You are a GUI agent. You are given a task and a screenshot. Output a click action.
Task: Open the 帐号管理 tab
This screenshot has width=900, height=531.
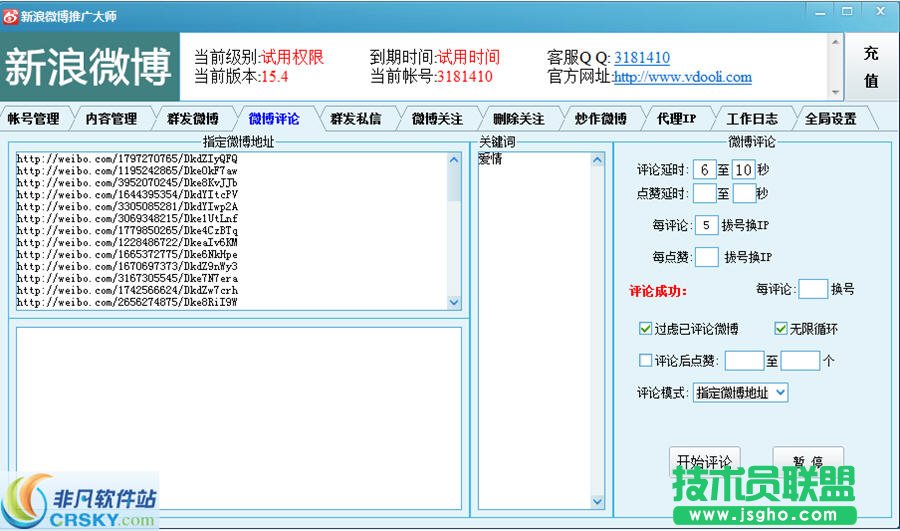[33, 119]
